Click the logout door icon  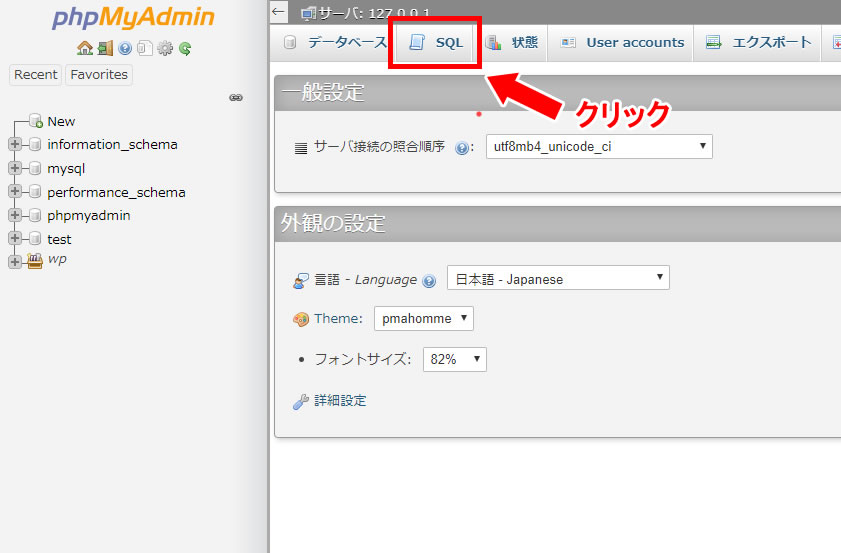[x=105, y=48]
